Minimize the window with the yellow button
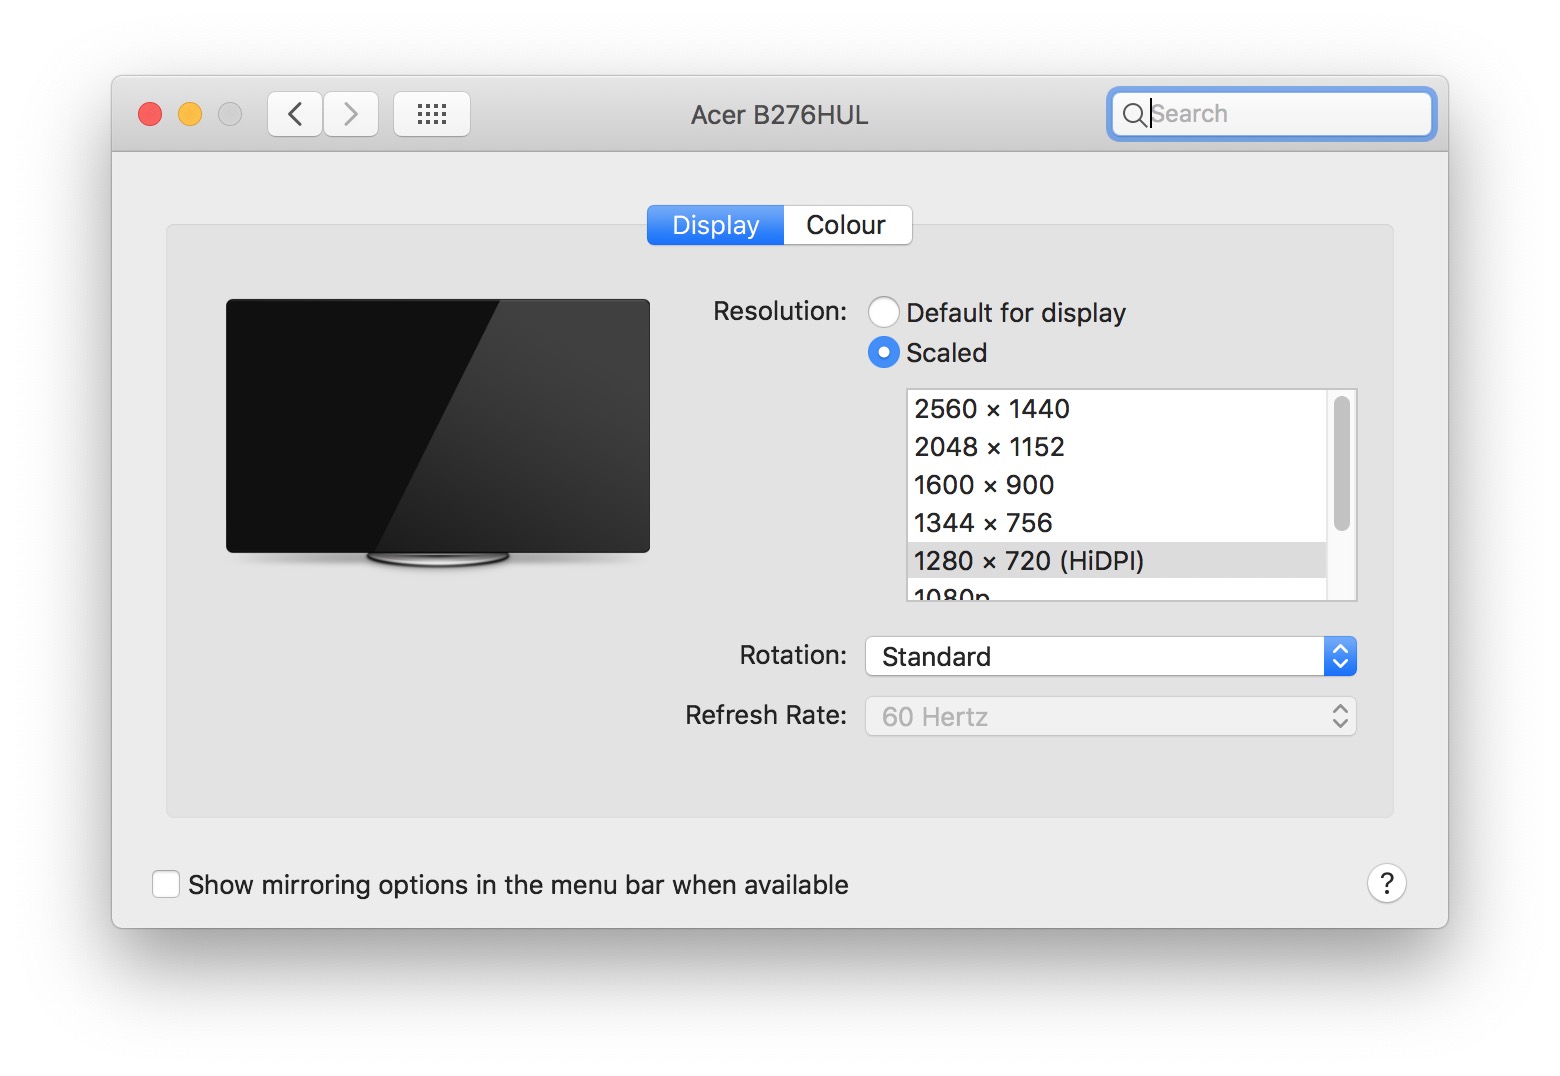Screen dimensions: 1560x1076 click(190, 114)
